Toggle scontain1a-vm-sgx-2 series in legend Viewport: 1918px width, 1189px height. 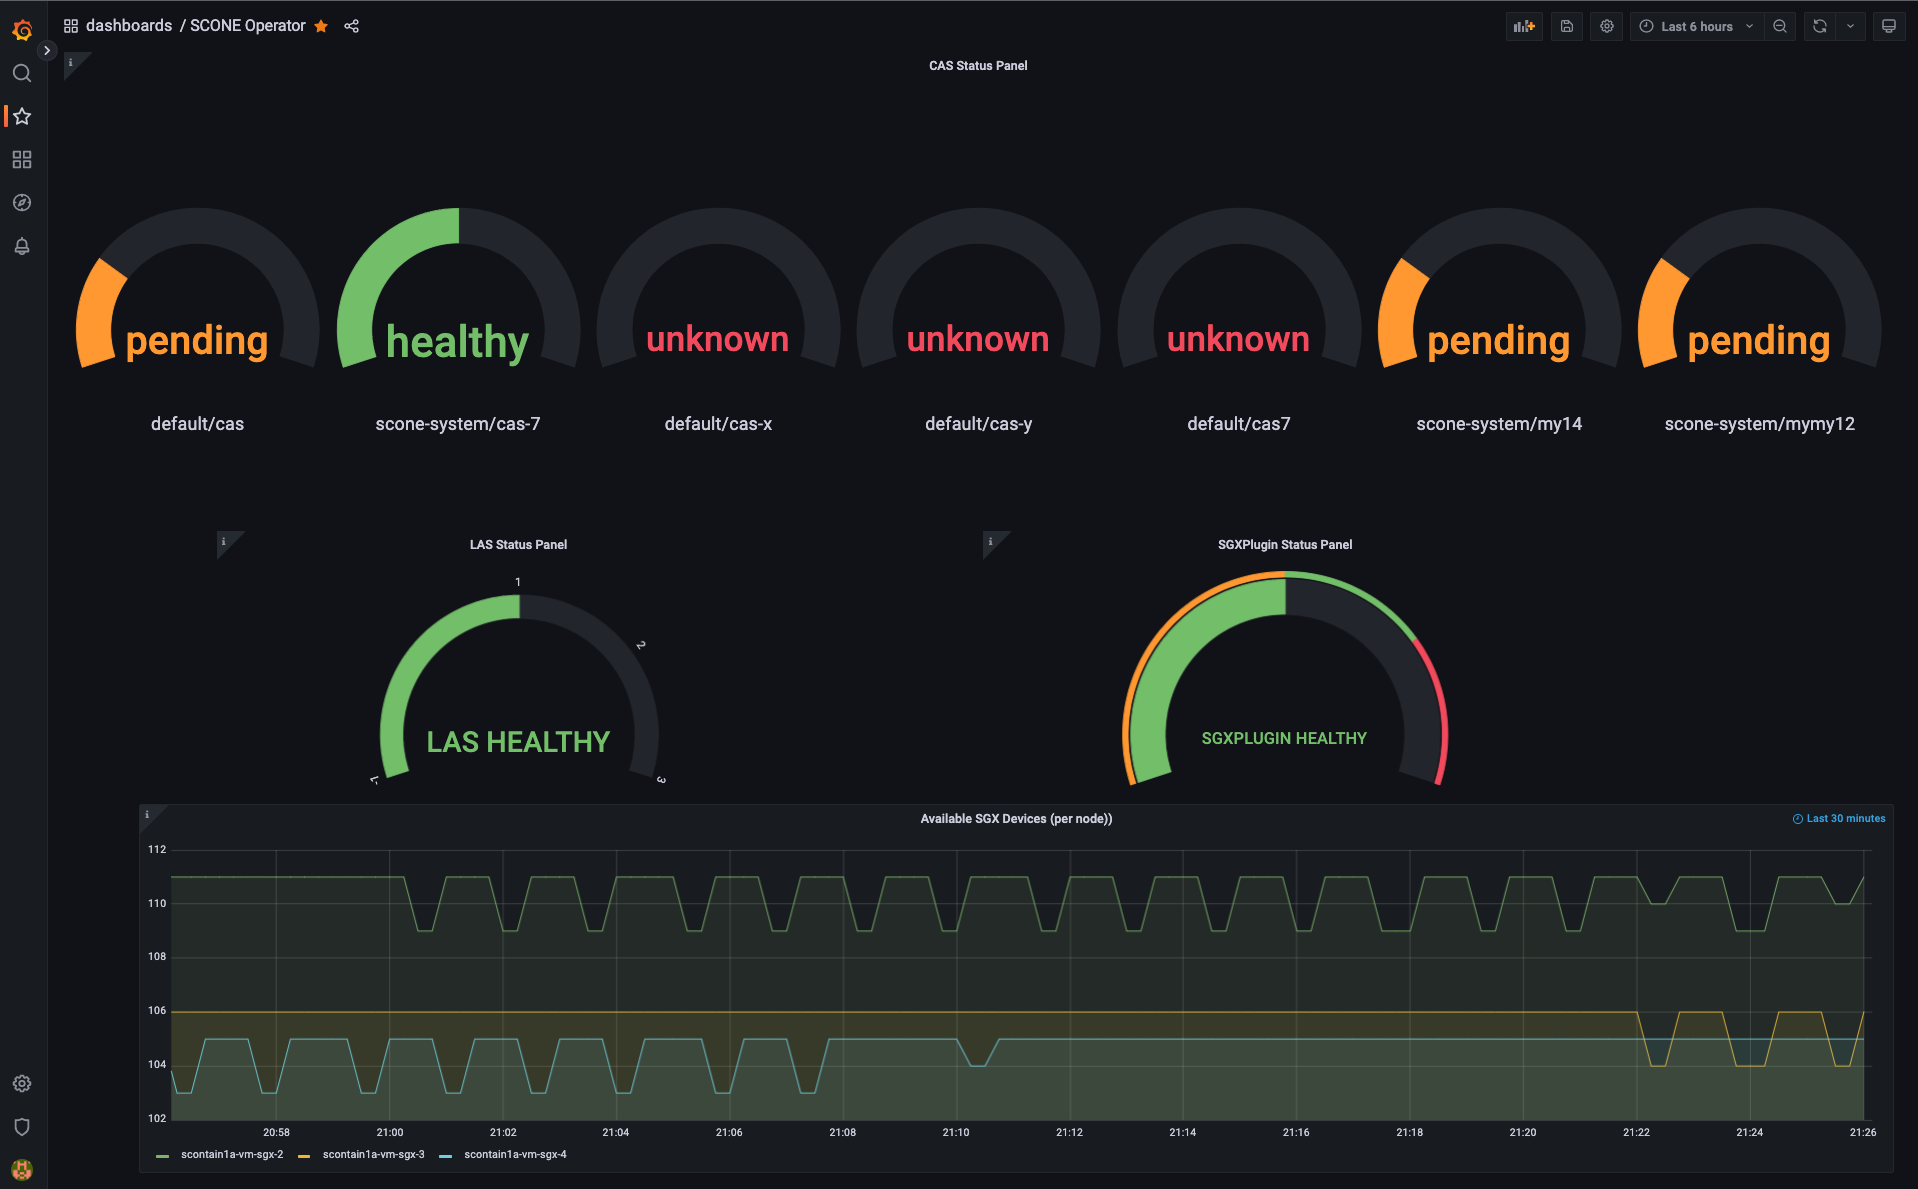(231, 1154)
